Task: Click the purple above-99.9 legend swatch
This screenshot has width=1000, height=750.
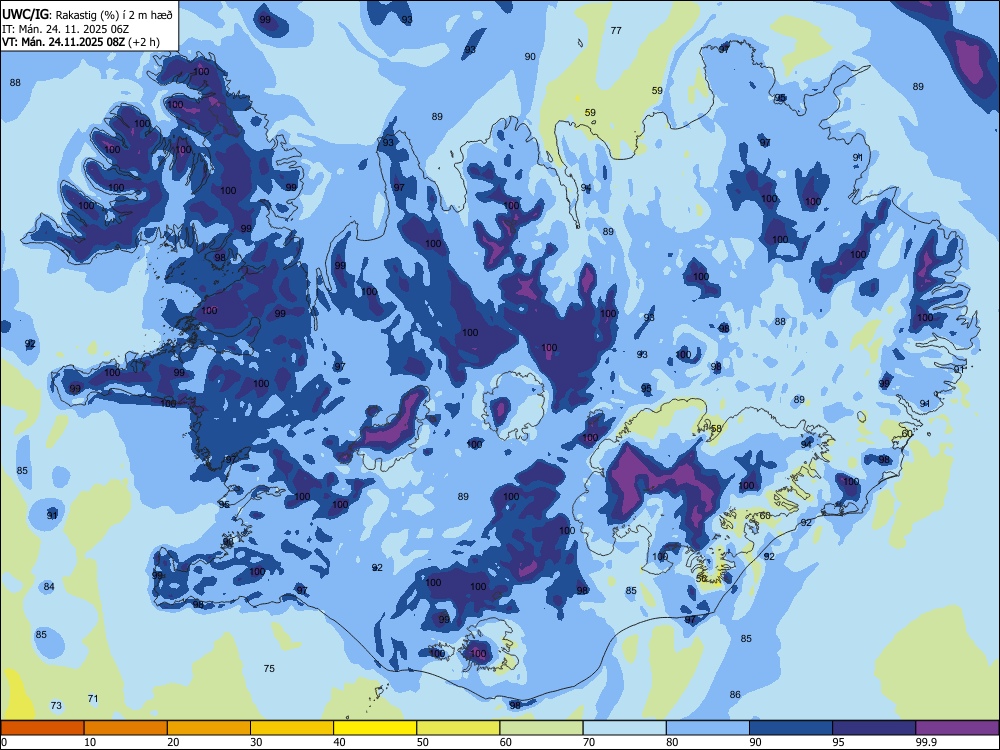Action: pyautogui.click(x=957, y=728)
